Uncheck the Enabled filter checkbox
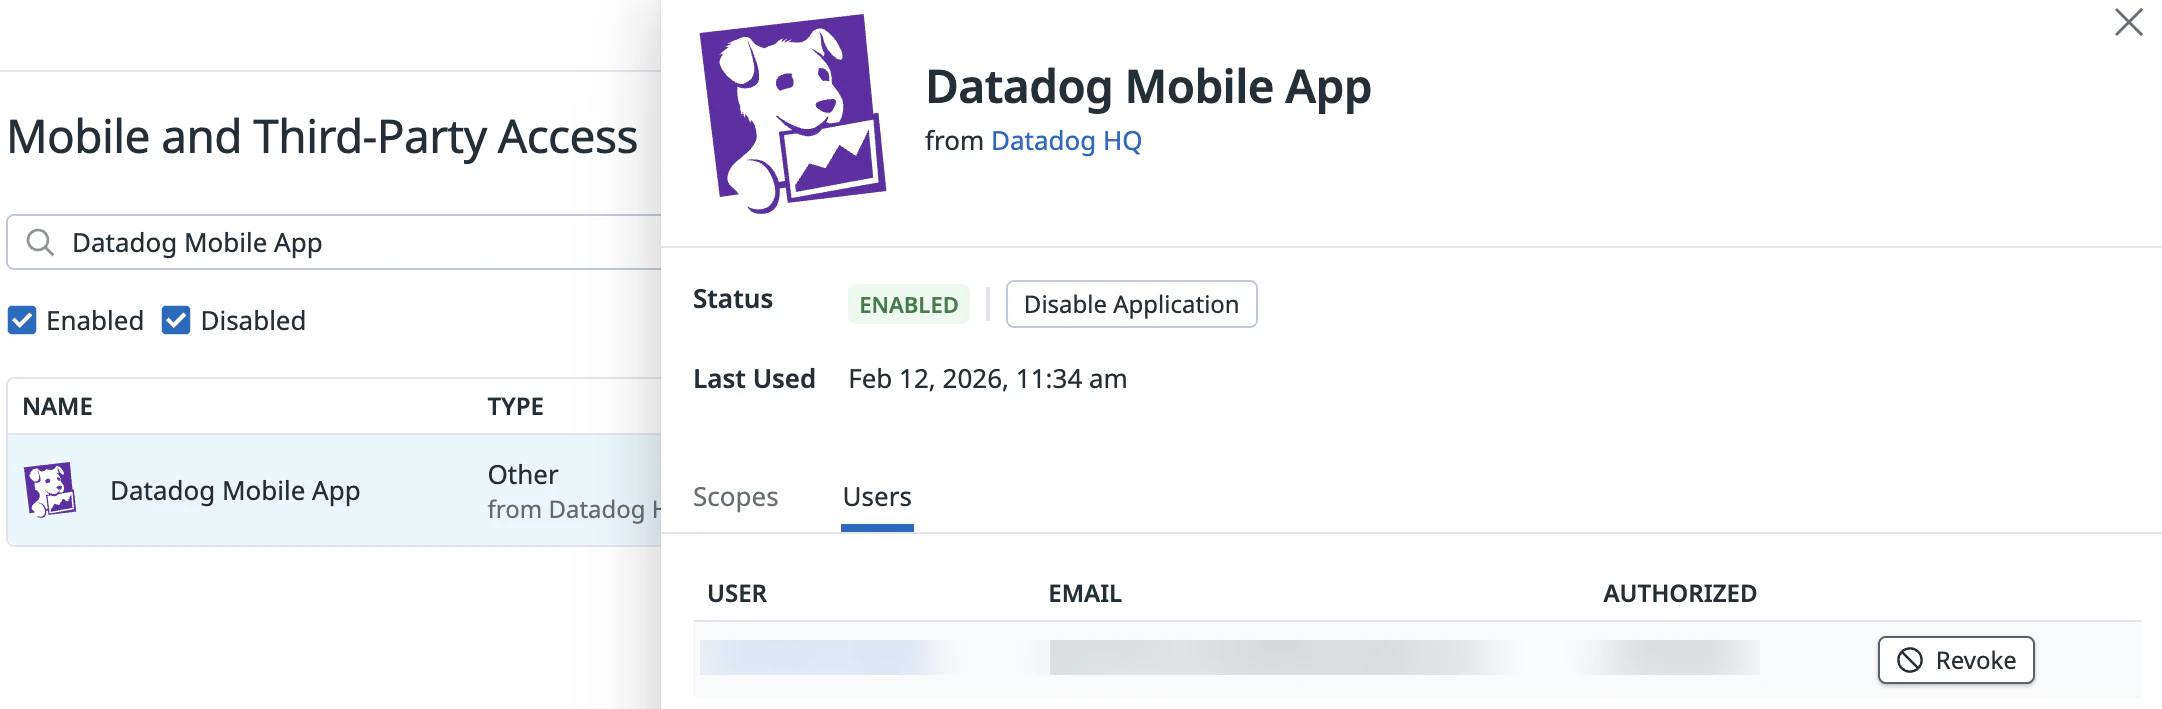 pyautogui.click(x=22, y=320)
